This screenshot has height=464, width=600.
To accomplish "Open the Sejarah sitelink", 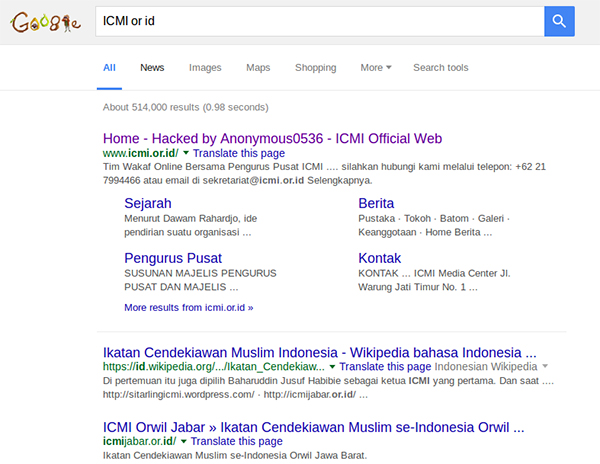I will (148, 203).
